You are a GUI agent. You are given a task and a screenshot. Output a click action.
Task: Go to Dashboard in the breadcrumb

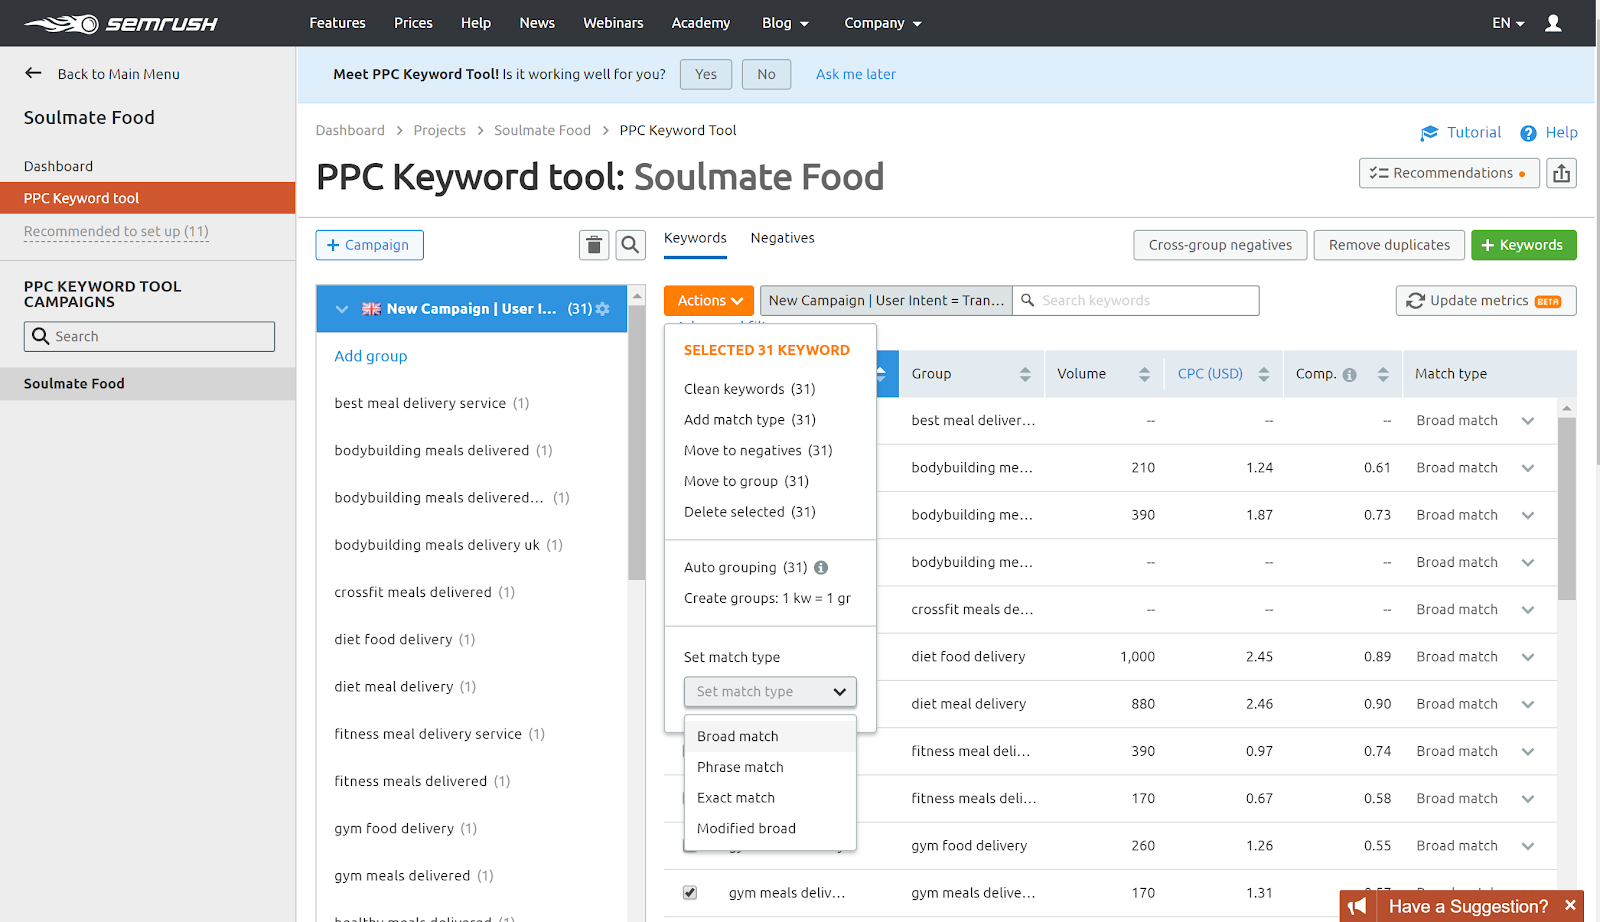pos(350,131)
